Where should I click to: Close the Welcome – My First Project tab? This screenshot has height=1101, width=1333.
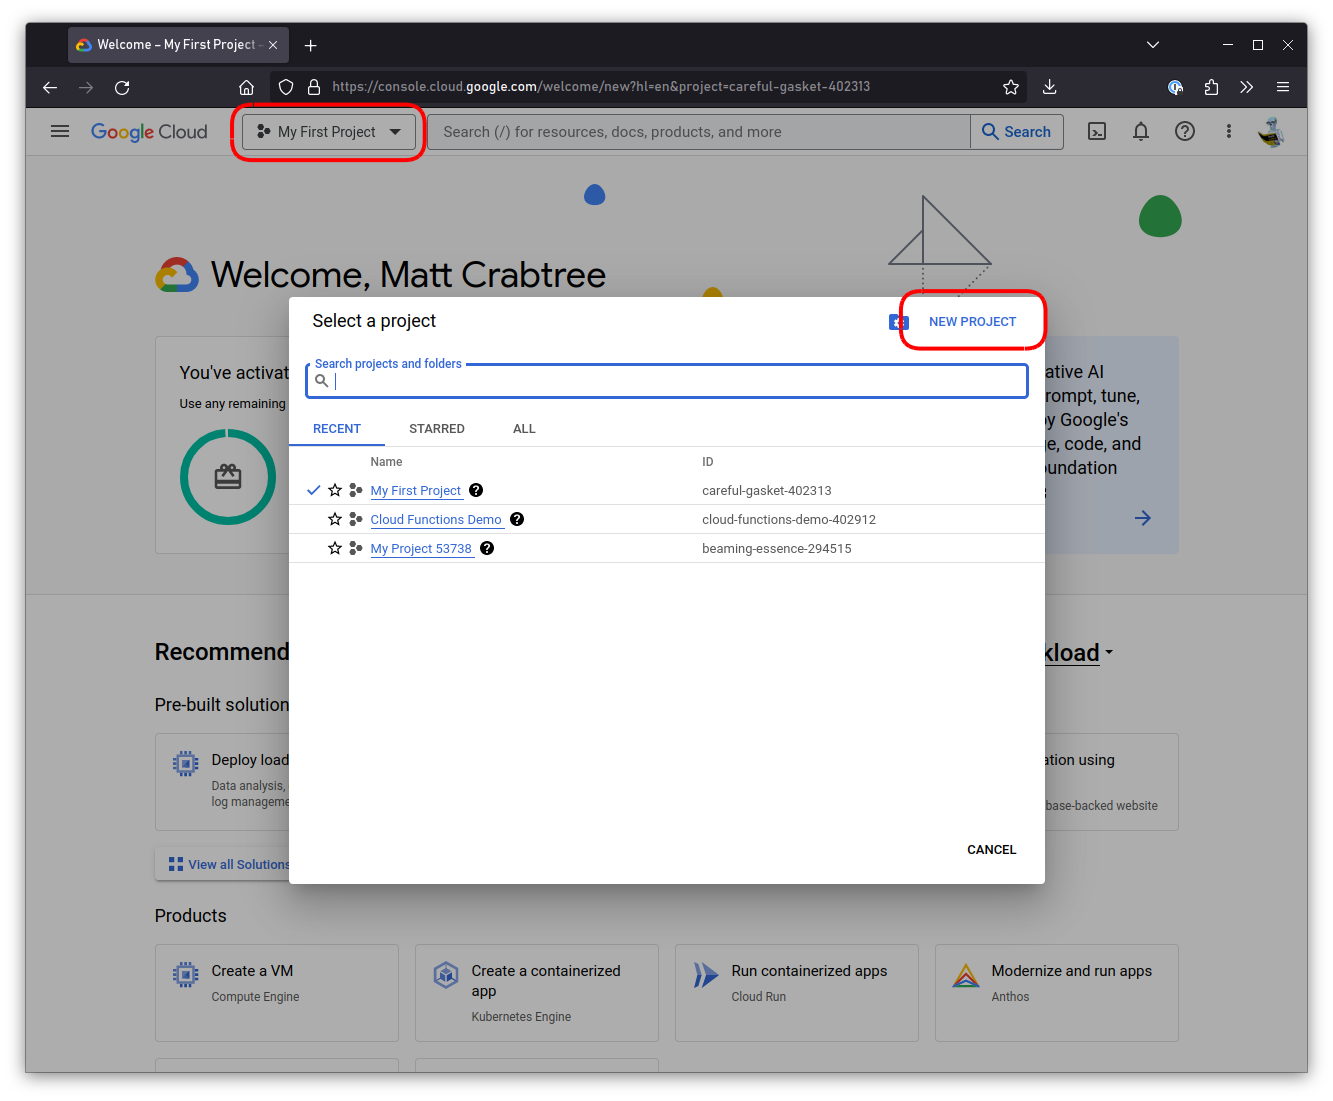pyautogui.click(x=273, y=45)
